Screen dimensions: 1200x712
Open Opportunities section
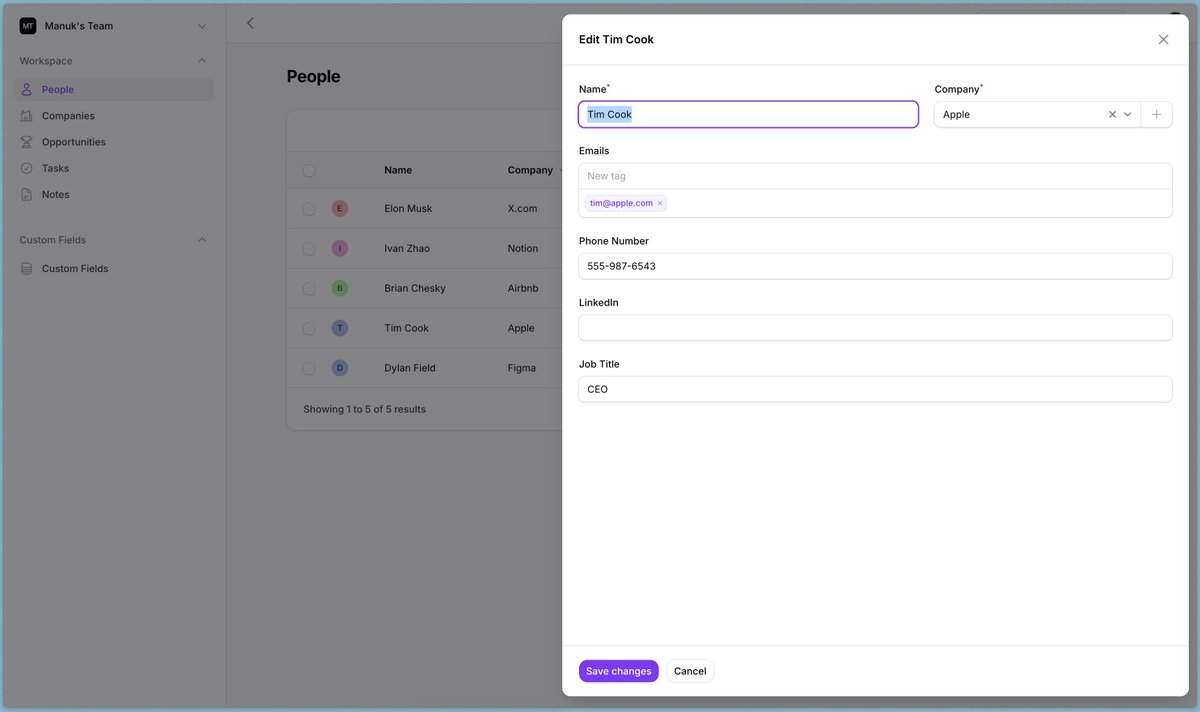click(x=116, y=142)
